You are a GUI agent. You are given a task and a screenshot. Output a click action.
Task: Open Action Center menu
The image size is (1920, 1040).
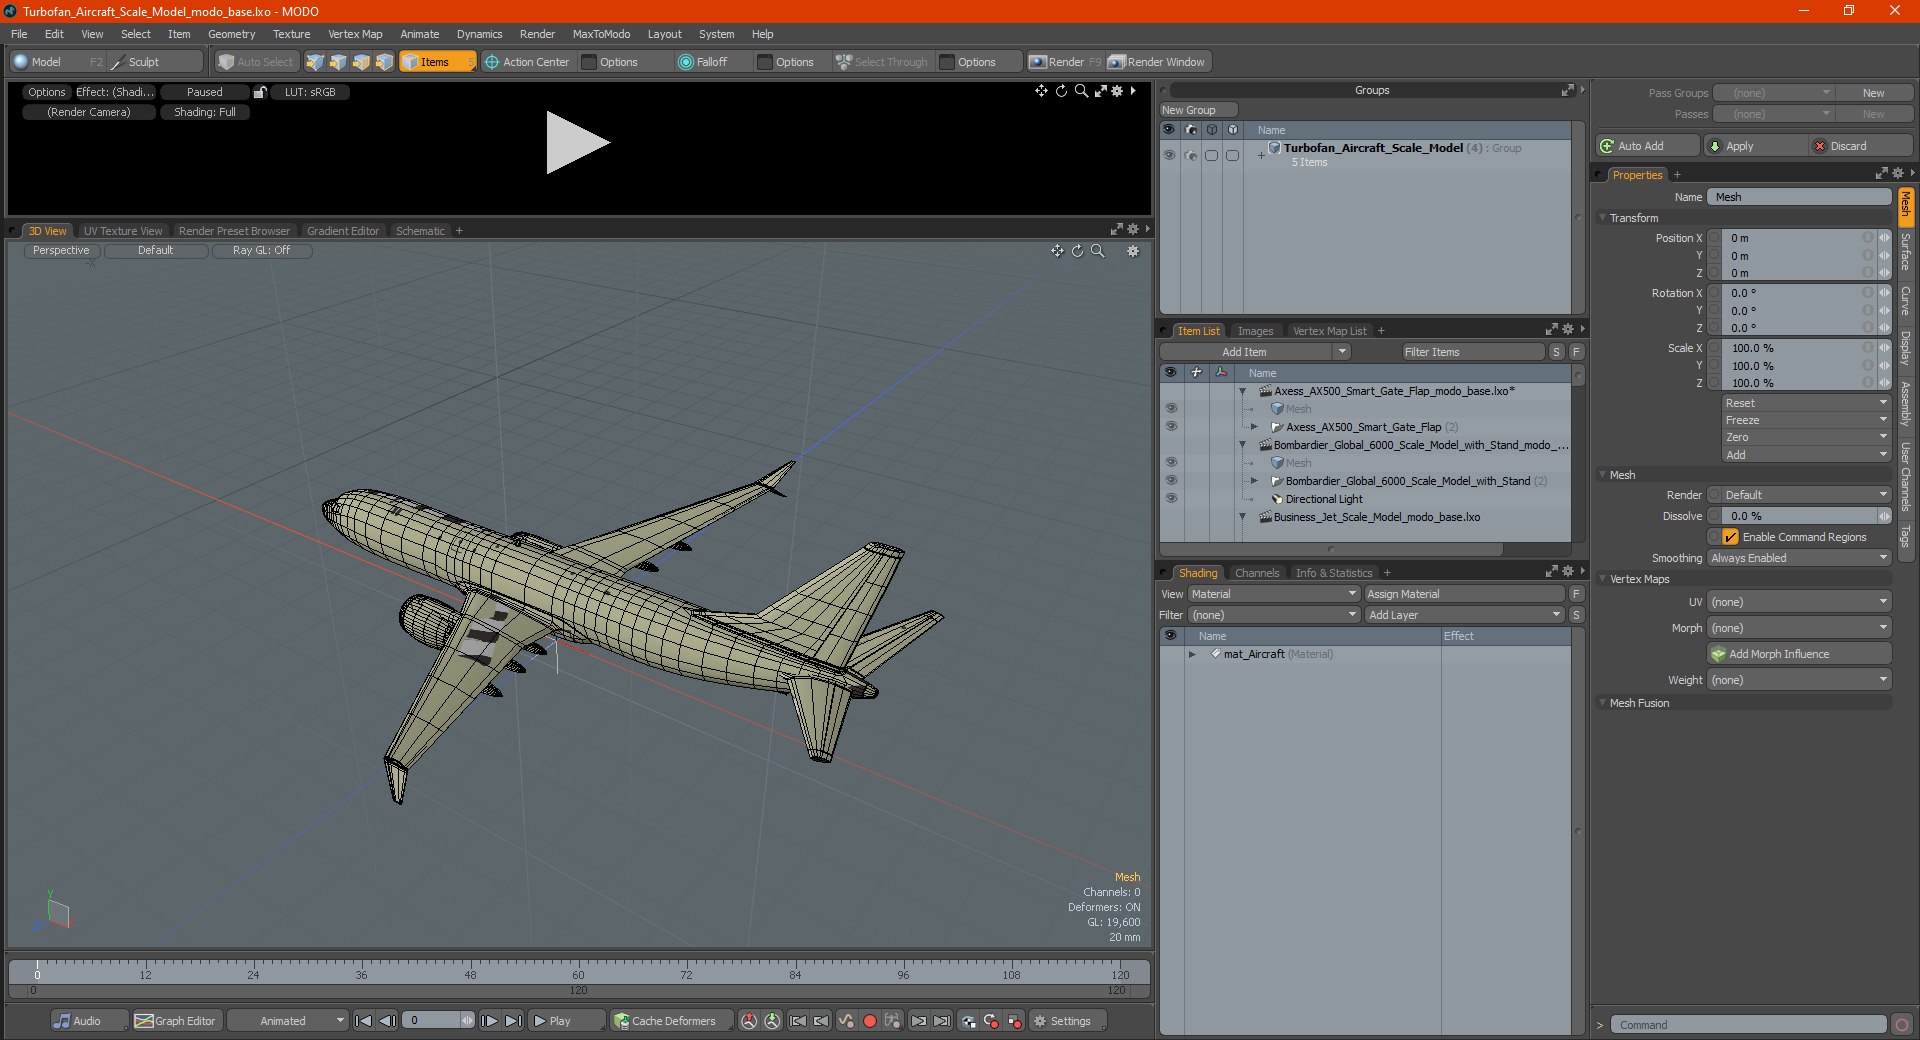coord(527,62)
